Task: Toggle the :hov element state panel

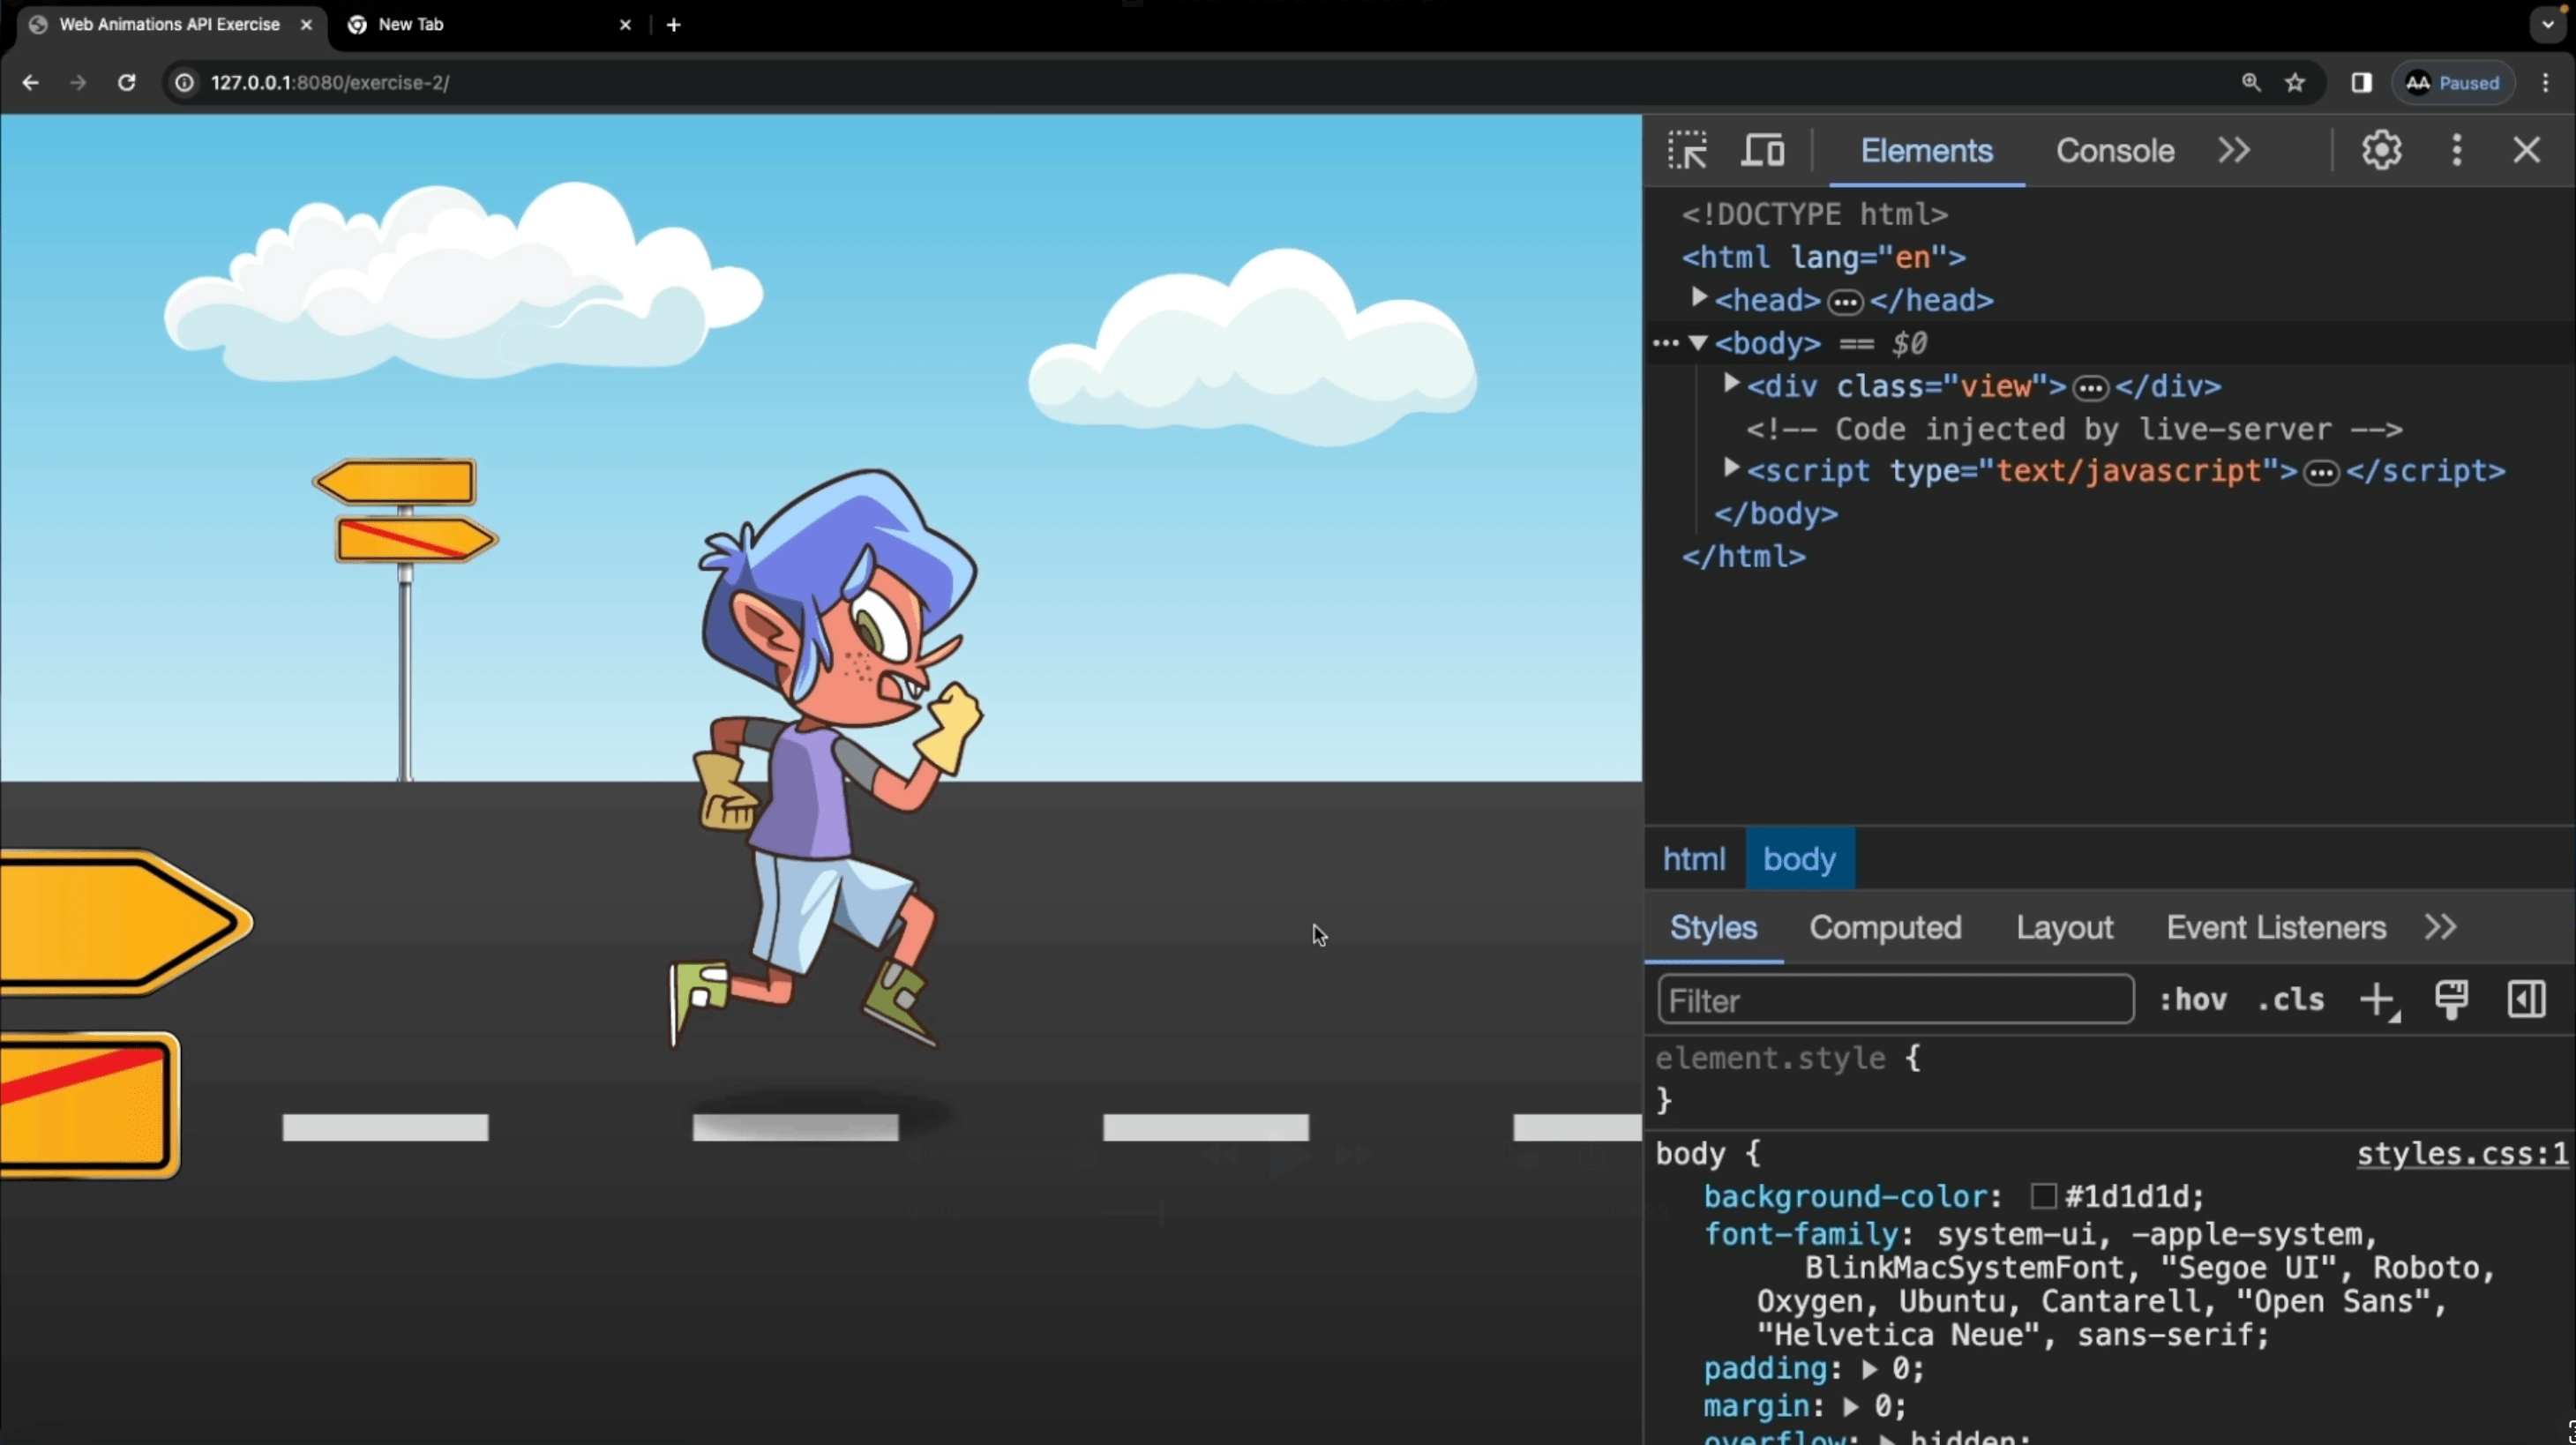Action: pyautogui.click(x=2192, y=1000)
